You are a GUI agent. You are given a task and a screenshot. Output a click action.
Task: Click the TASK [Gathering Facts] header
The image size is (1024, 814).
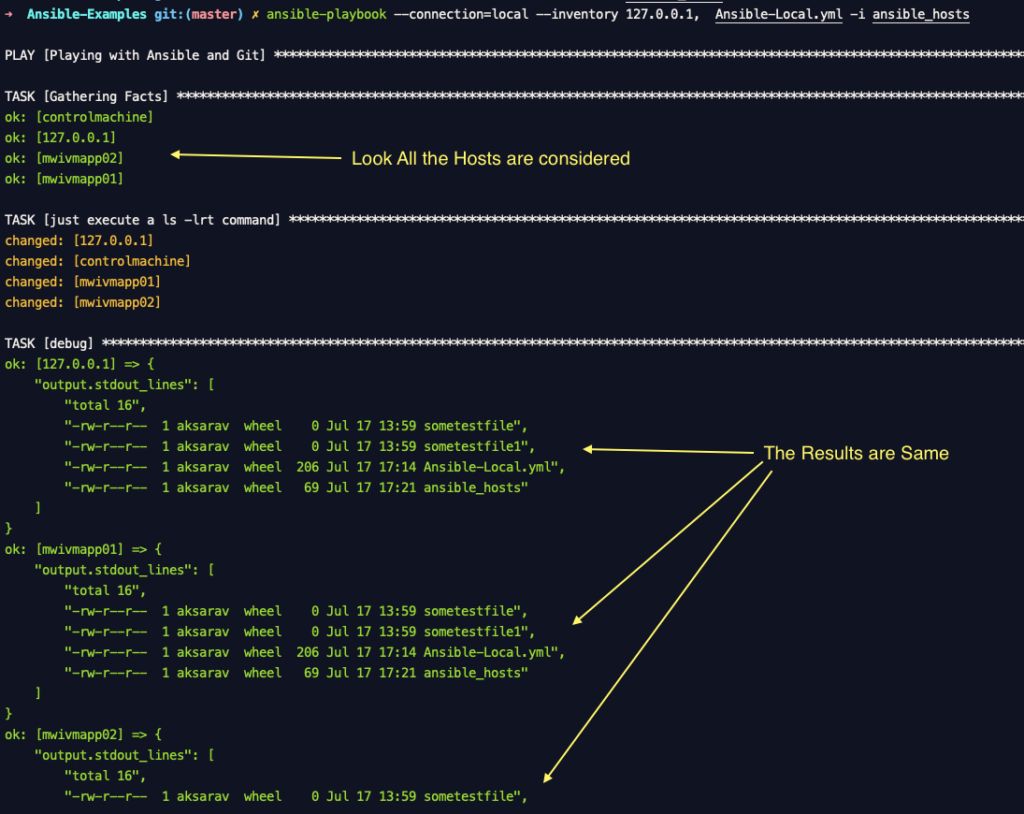click(90, 96)
